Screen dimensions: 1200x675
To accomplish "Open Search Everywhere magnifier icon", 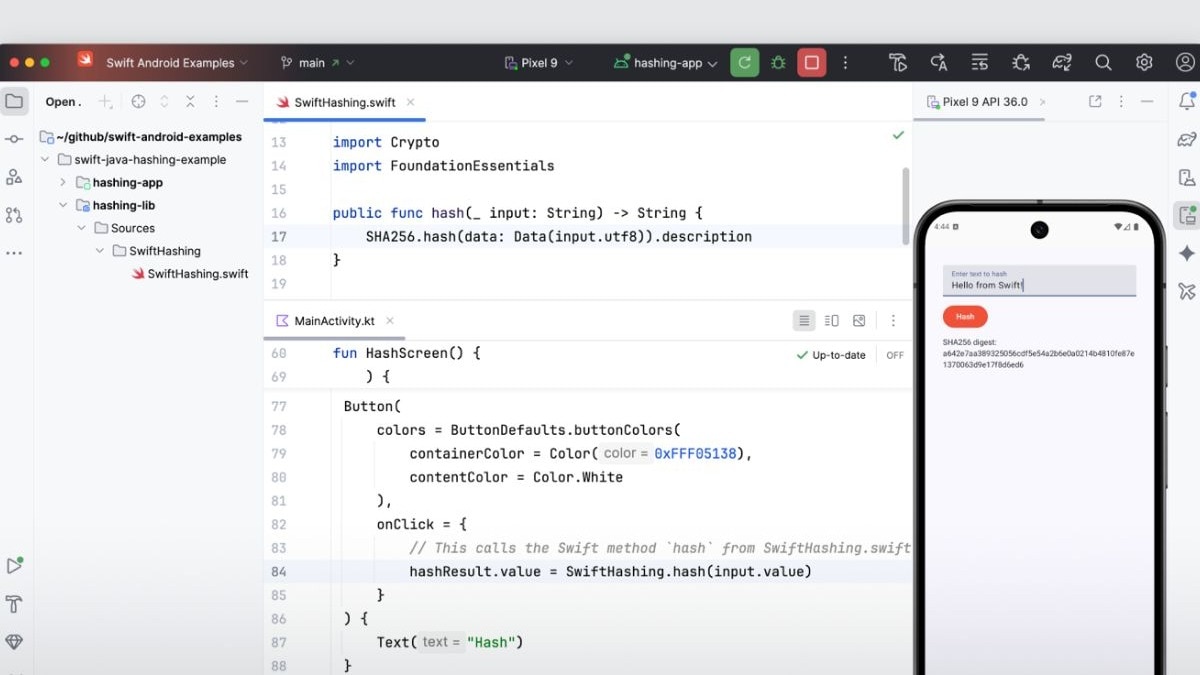I will tap(1103, 63).
